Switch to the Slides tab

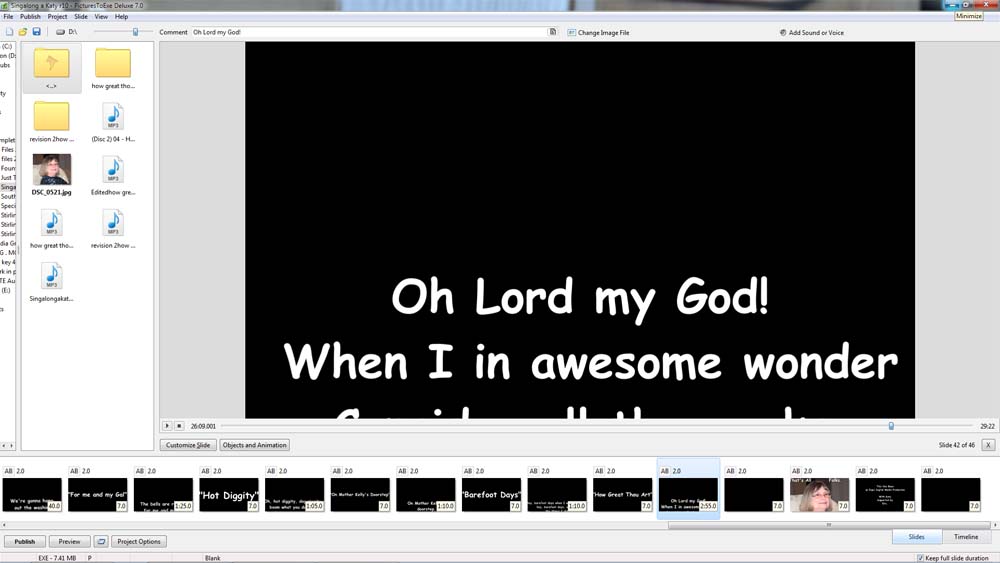pos(916,537)
